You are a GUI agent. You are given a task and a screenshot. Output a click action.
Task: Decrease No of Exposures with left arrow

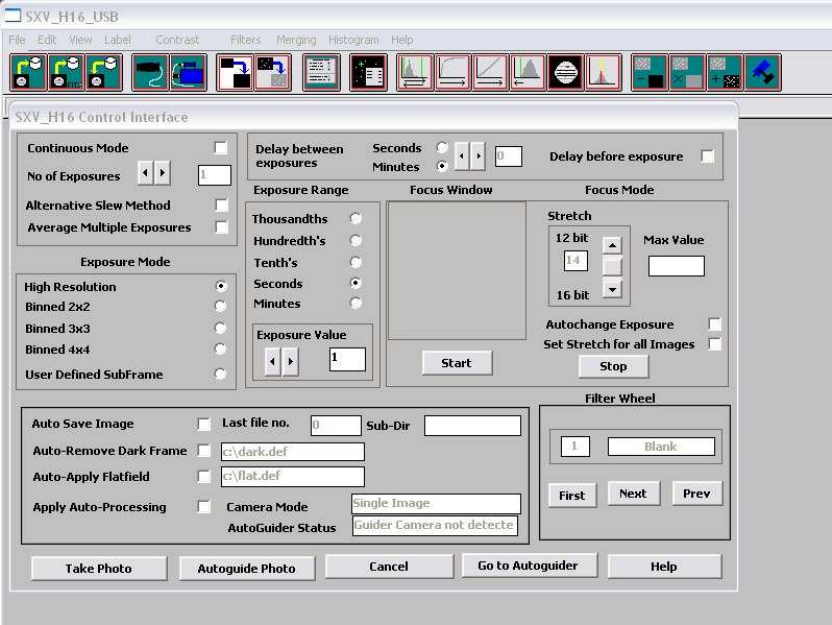click(145, 172)
